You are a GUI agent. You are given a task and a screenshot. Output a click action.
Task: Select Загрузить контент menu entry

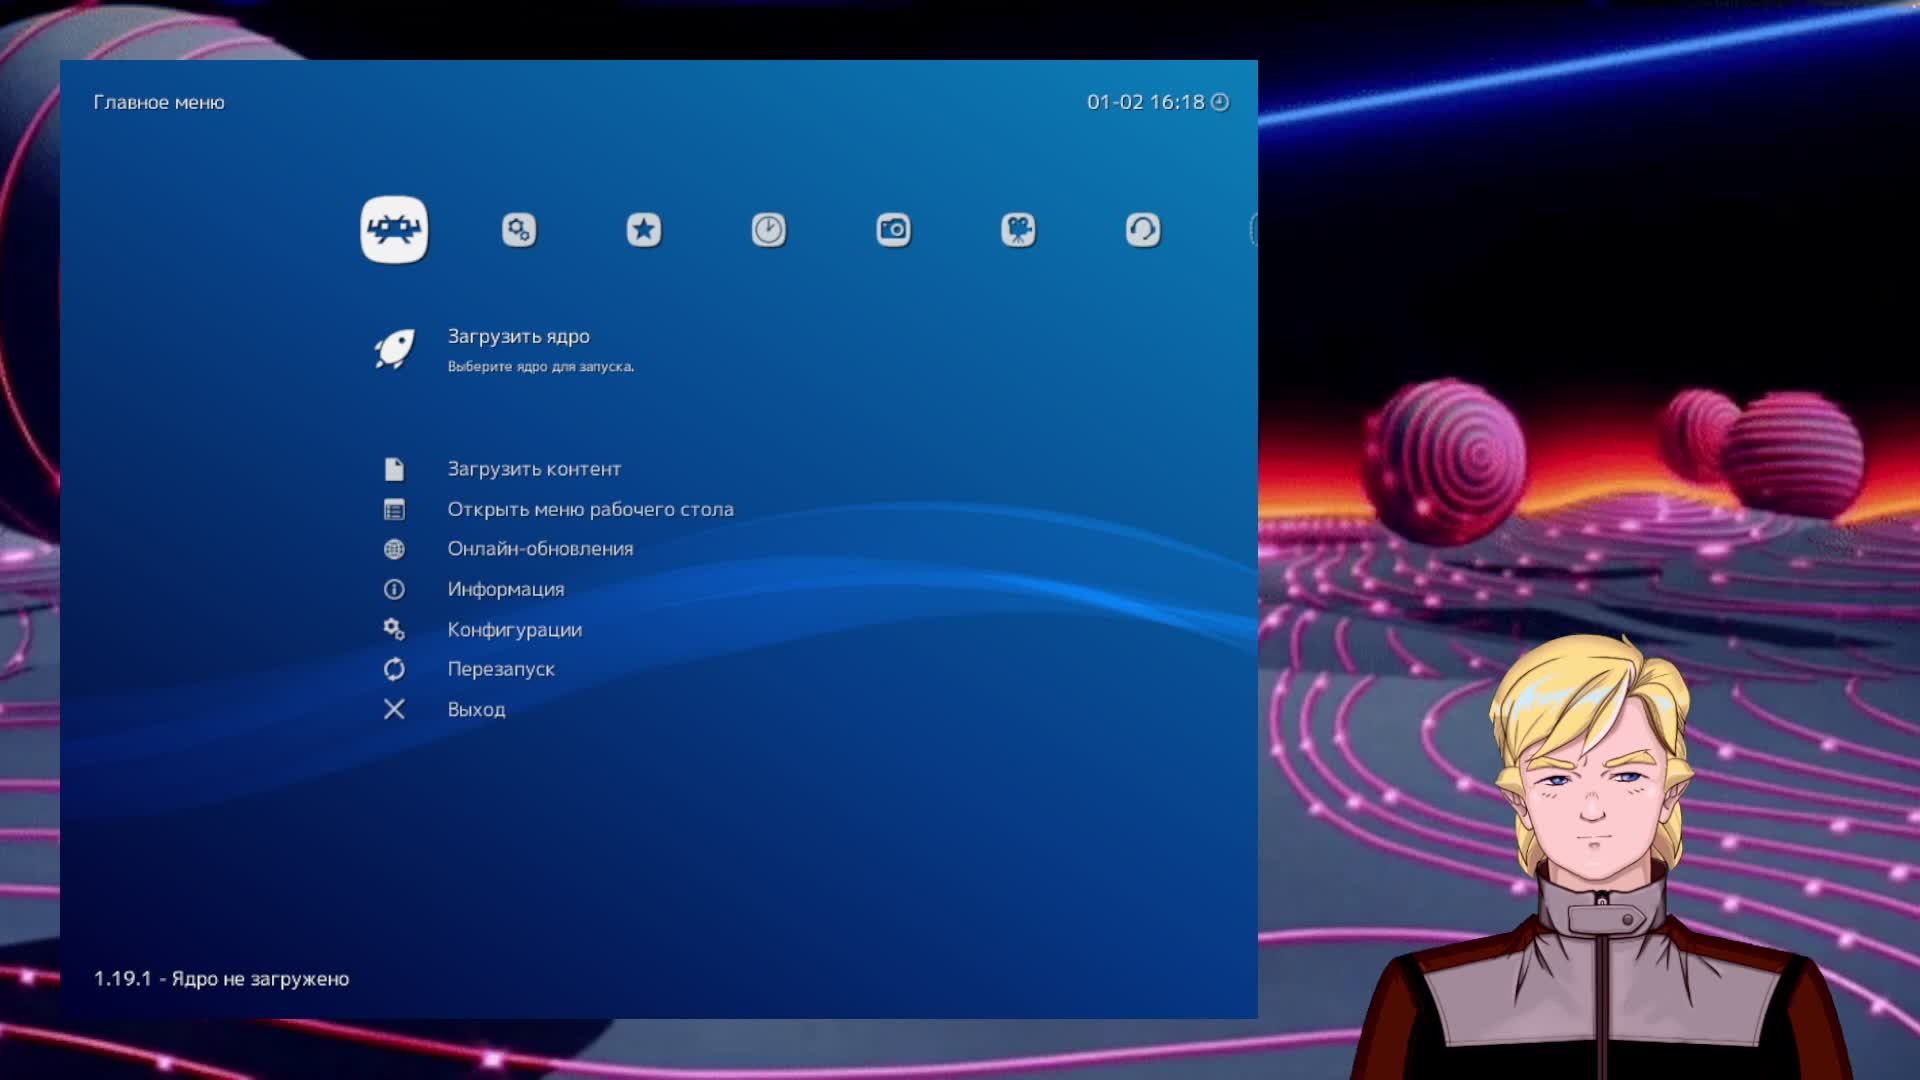pyautogui.click(x=534, y=469)
